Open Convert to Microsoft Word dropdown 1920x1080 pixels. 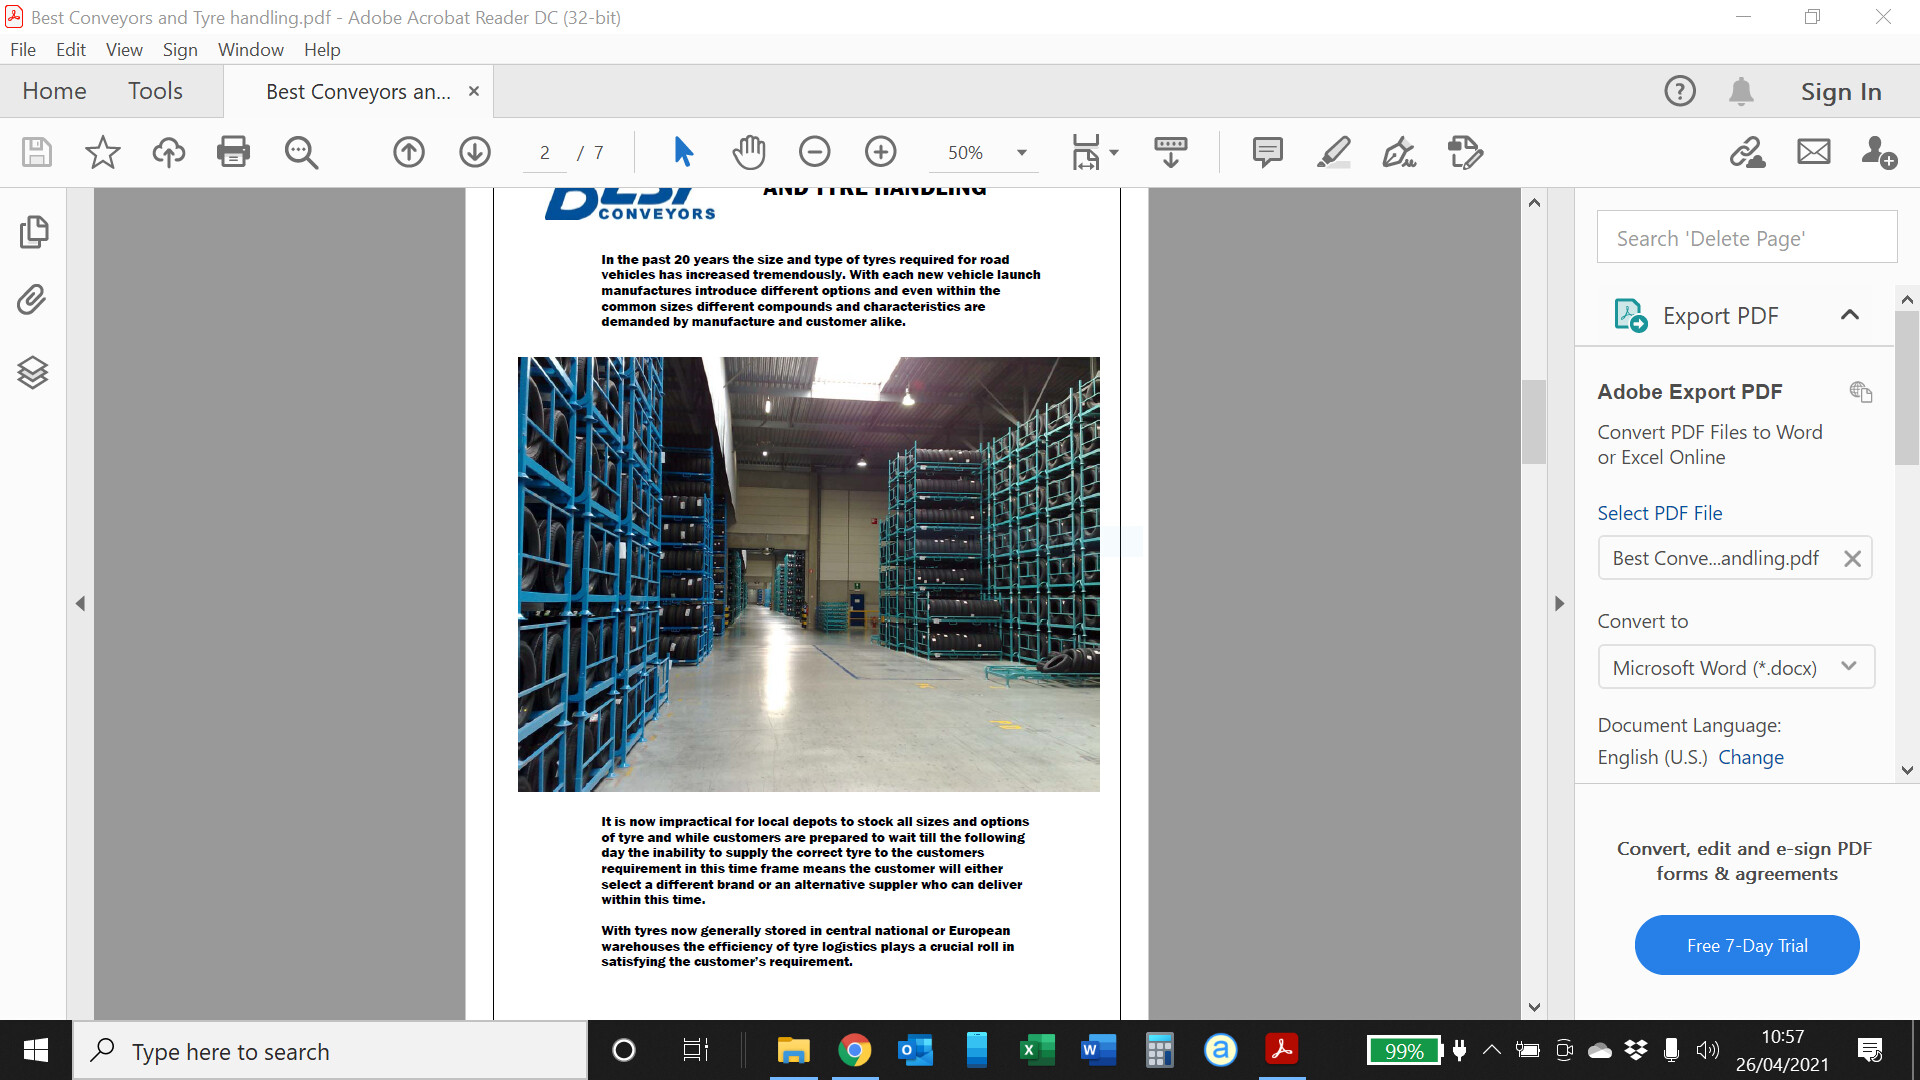tap(1735, 667)
